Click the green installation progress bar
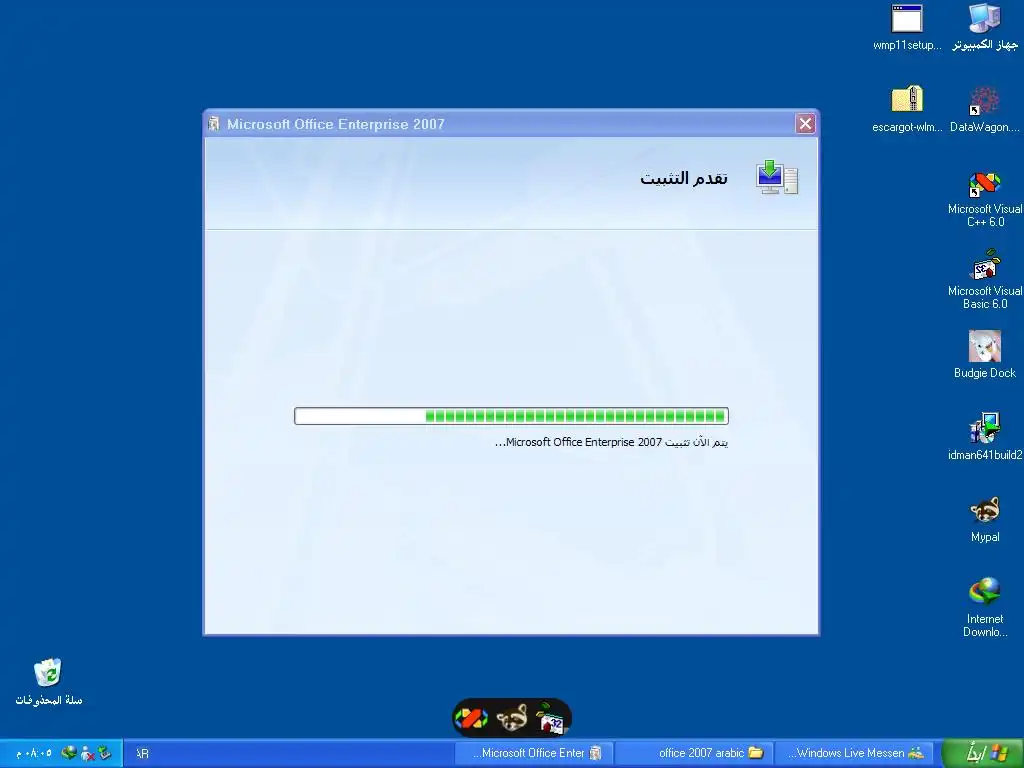This screenshot has height=768, width=1024. (511, 416)
